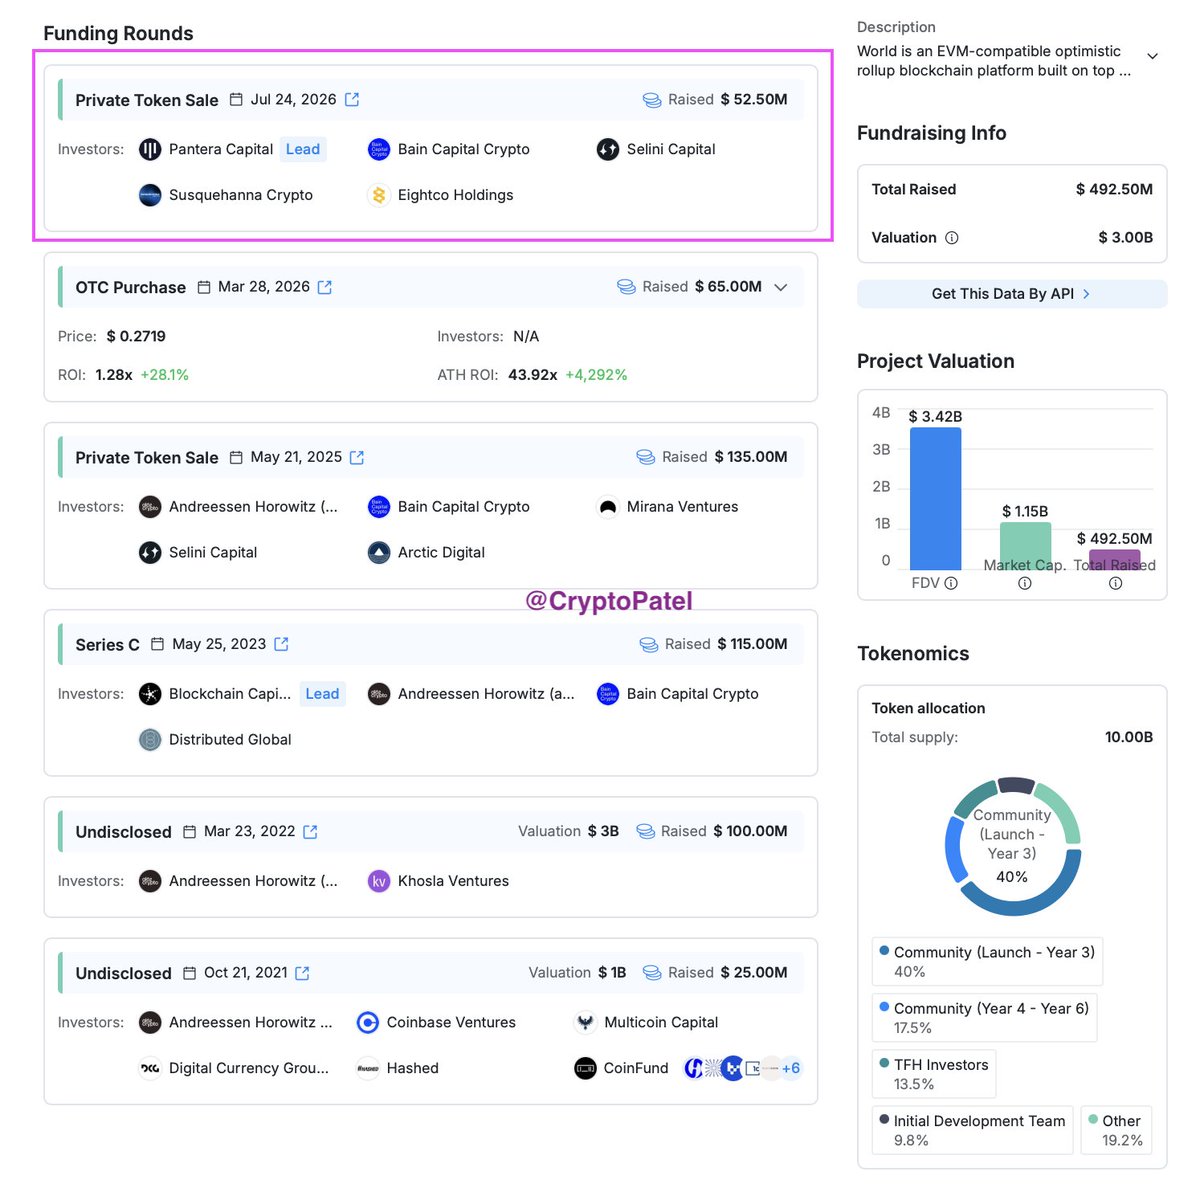Select Community (Launch - Year 3) legend

987,961
